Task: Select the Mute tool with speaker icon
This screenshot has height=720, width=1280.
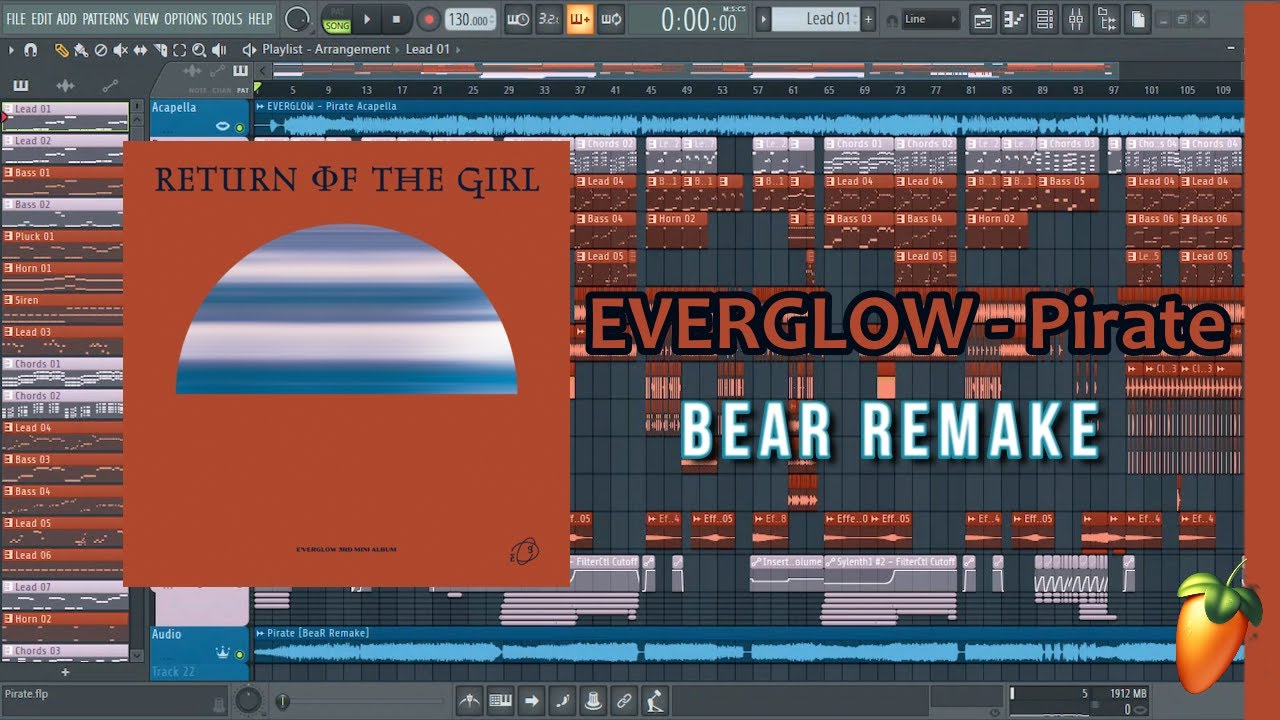Action: 120,49
